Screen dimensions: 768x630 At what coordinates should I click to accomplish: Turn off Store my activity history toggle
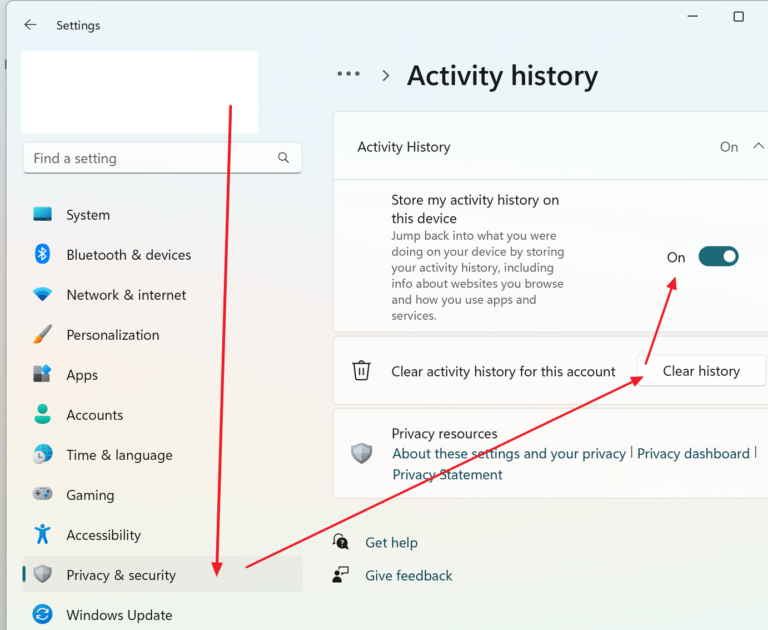[x=718, y=256]
